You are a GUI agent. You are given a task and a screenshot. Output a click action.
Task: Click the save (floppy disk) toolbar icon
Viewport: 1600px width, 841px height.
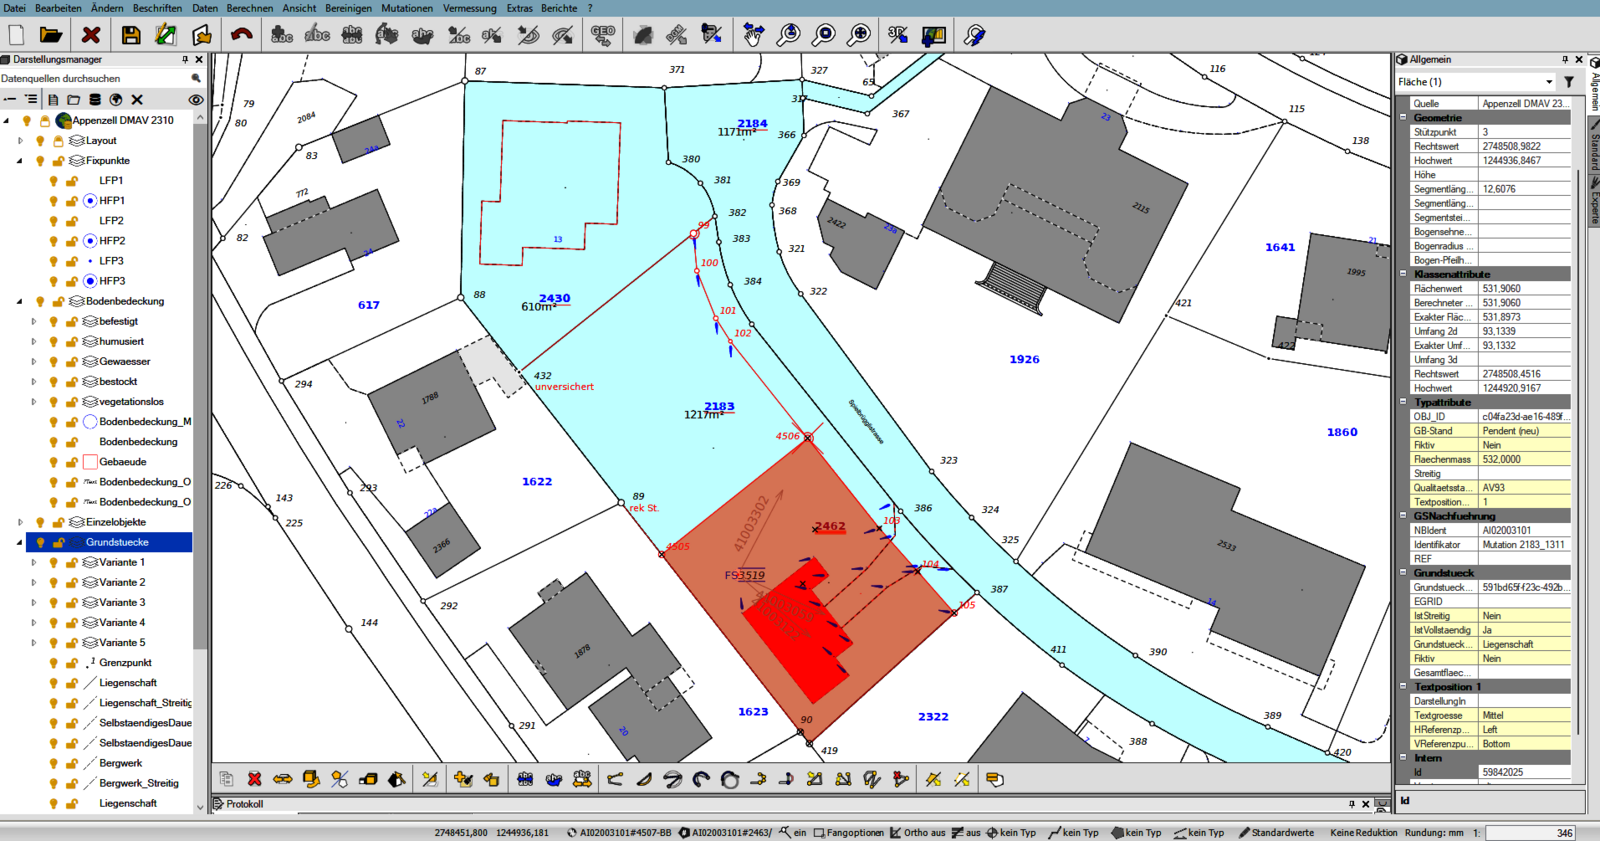point(130,36)
